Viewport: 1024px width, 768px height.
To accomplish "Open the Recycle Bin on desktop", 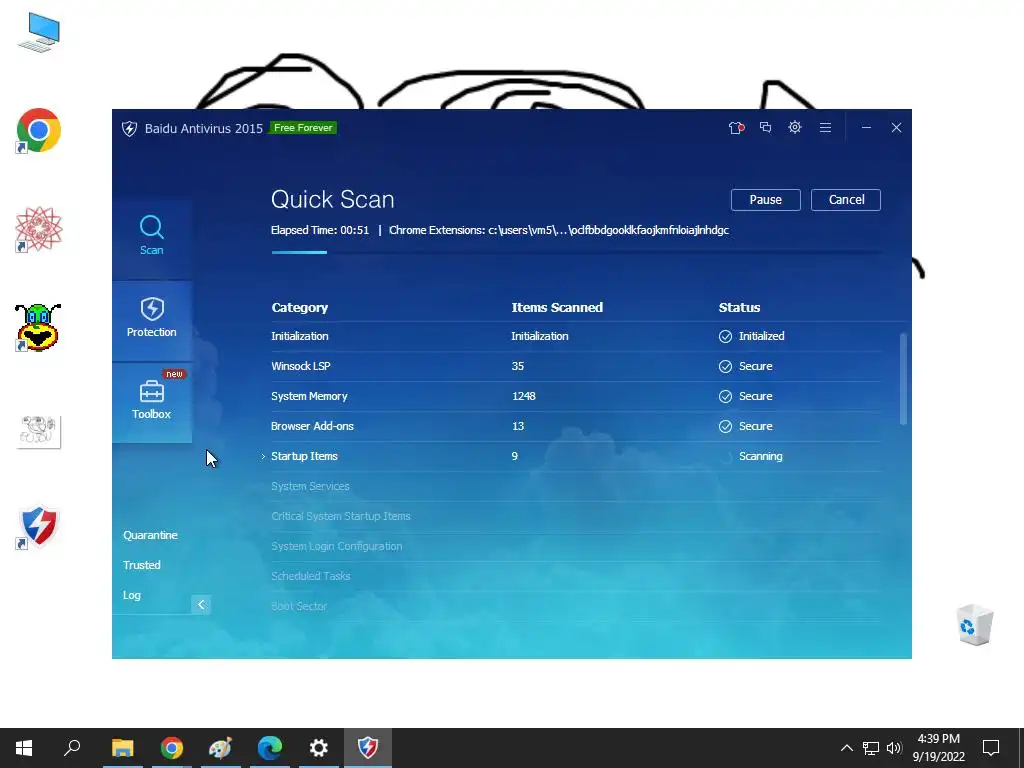I will [975, 625].
